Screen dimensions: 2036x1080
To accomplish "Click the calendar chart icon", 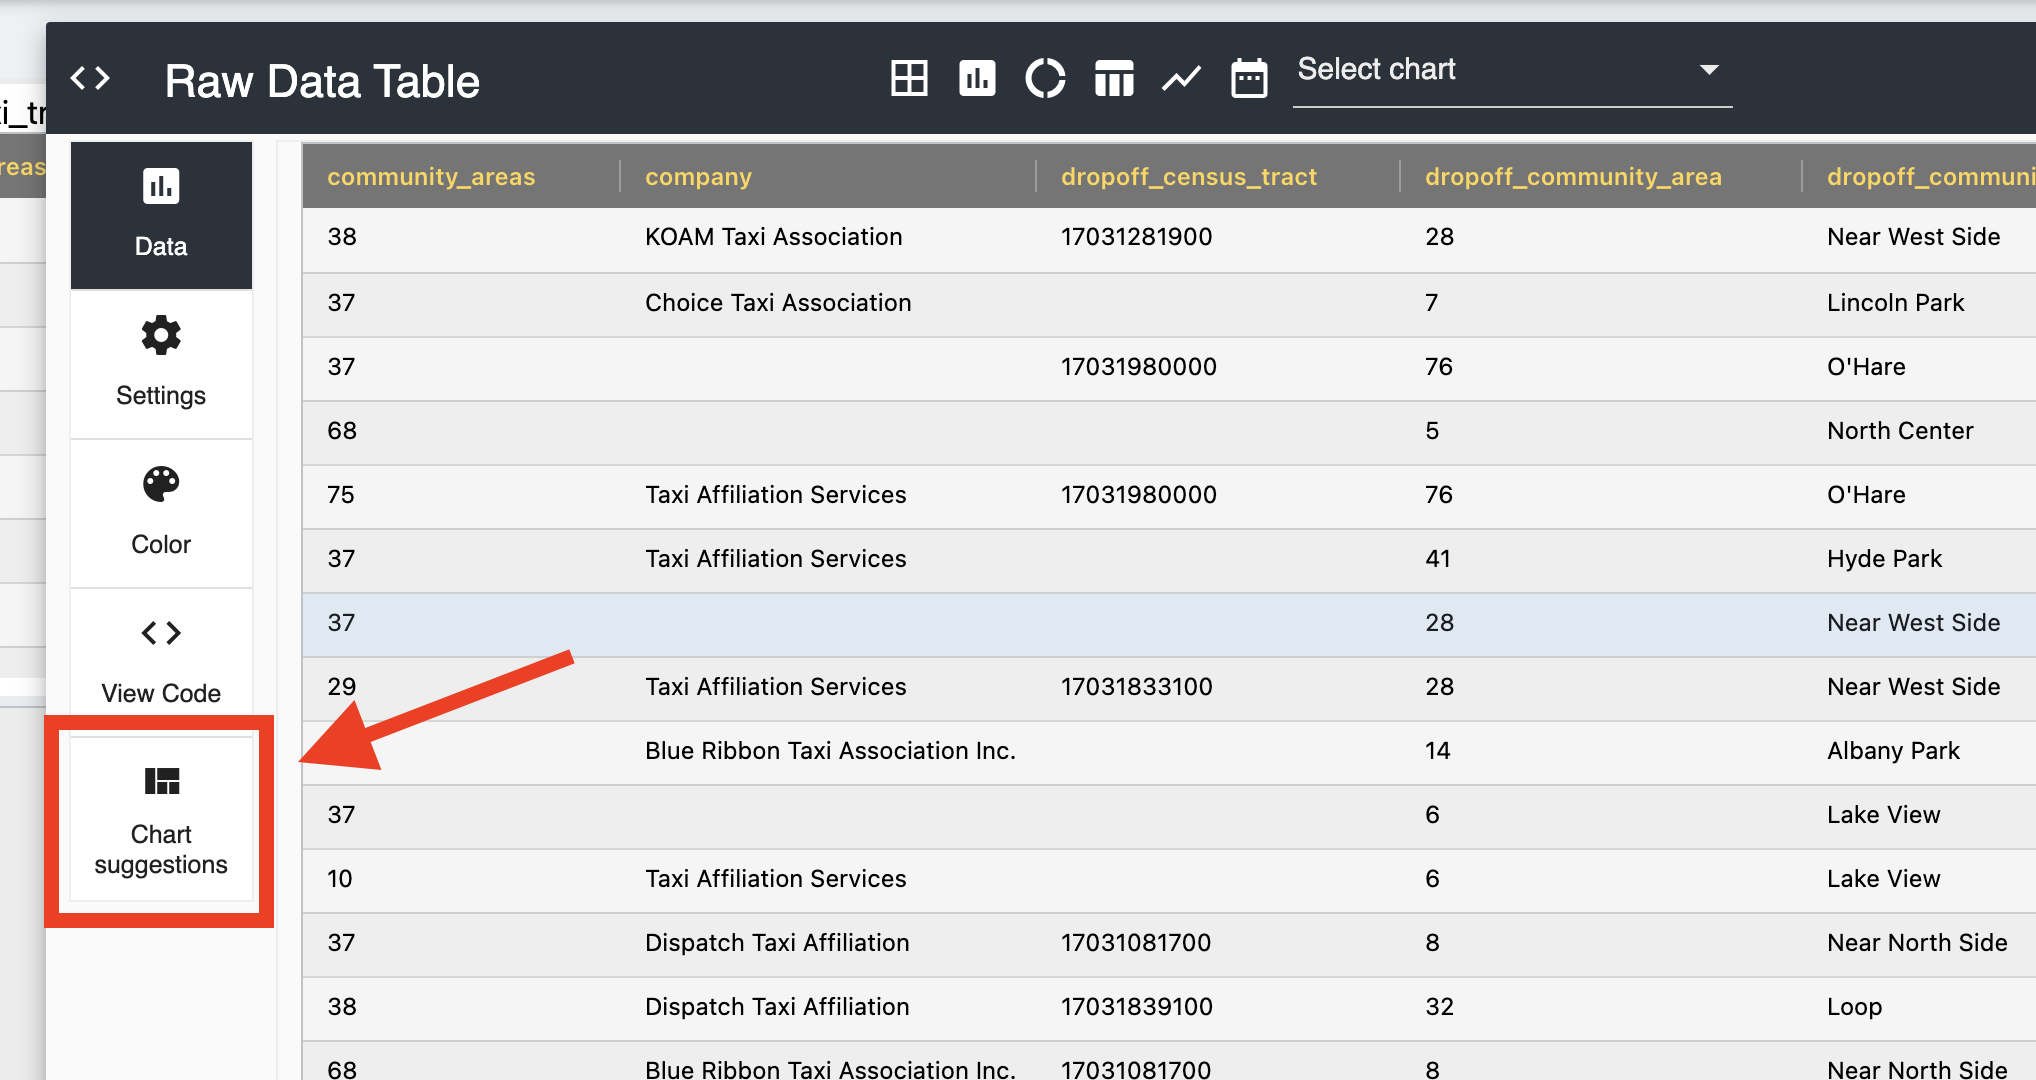I will (x=1249, y=78).
